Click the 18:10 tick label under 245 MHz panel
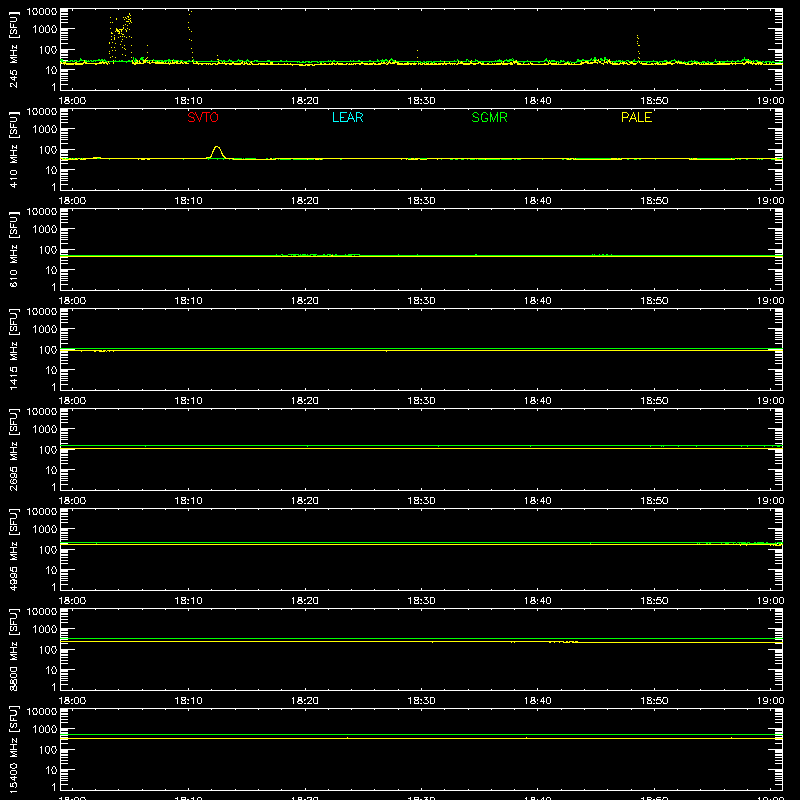 pos(188,101)
